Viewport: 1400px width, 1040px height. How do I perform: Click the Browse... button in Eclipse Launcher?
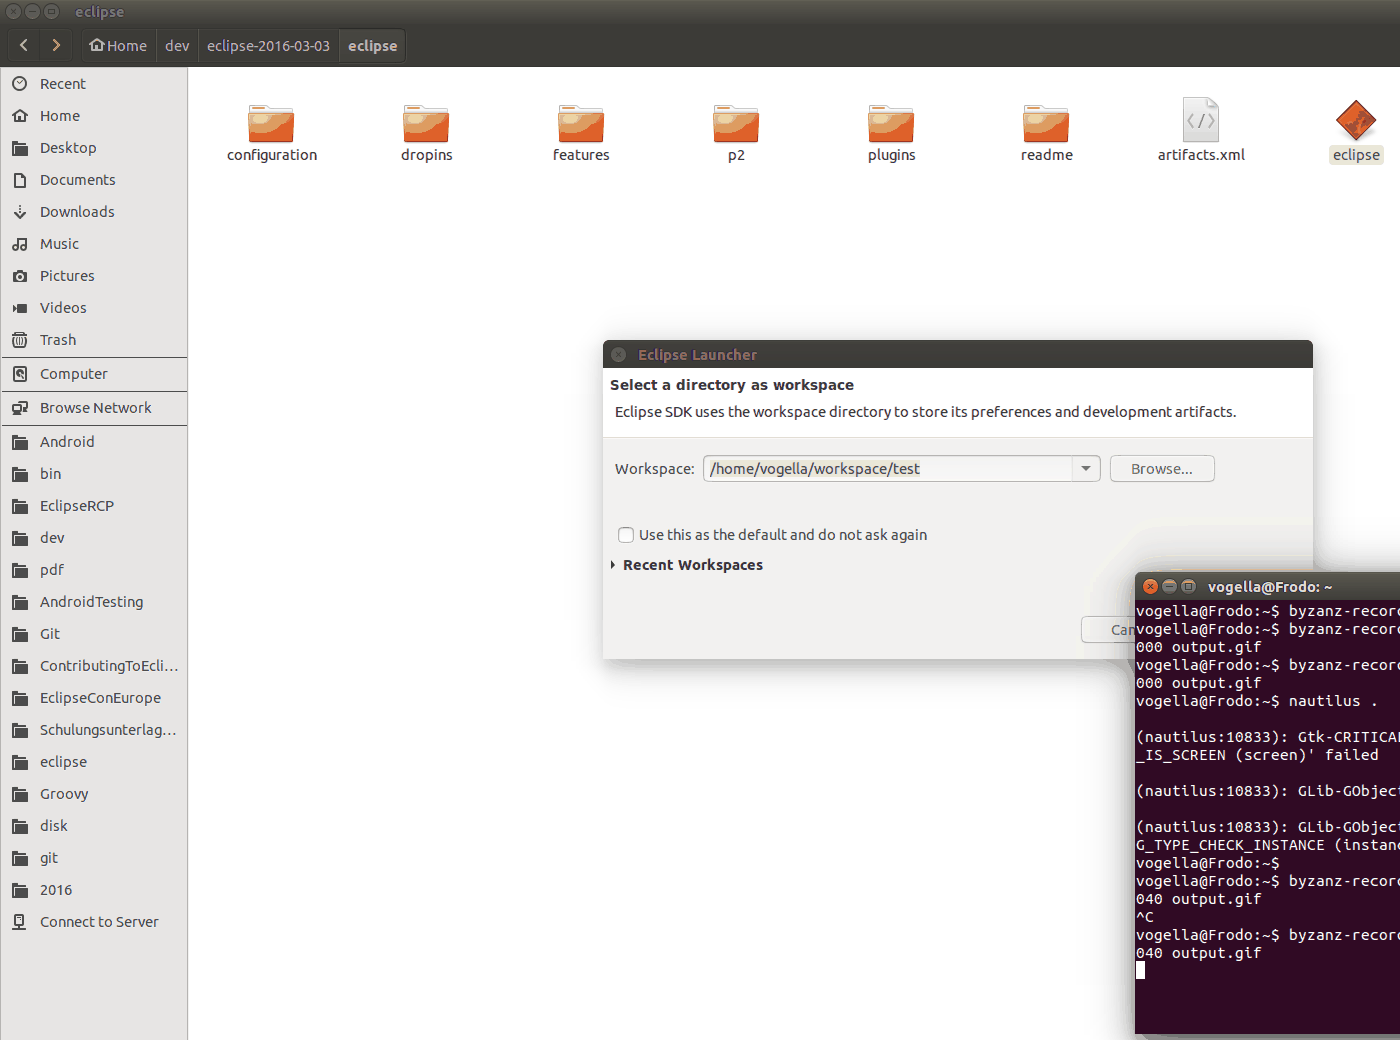coord(1162,469)
